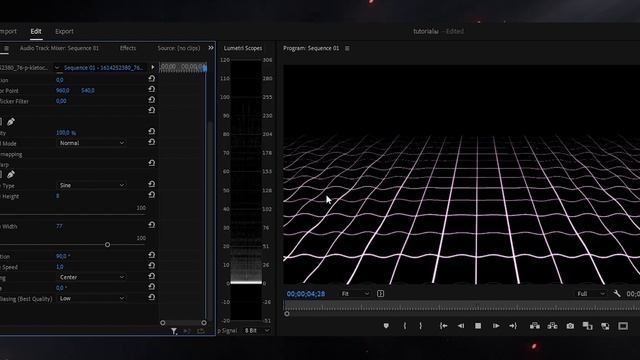Click the filter properties funnel icon
The height and width of the screenshot is (360, 640).
coord(174,331)
